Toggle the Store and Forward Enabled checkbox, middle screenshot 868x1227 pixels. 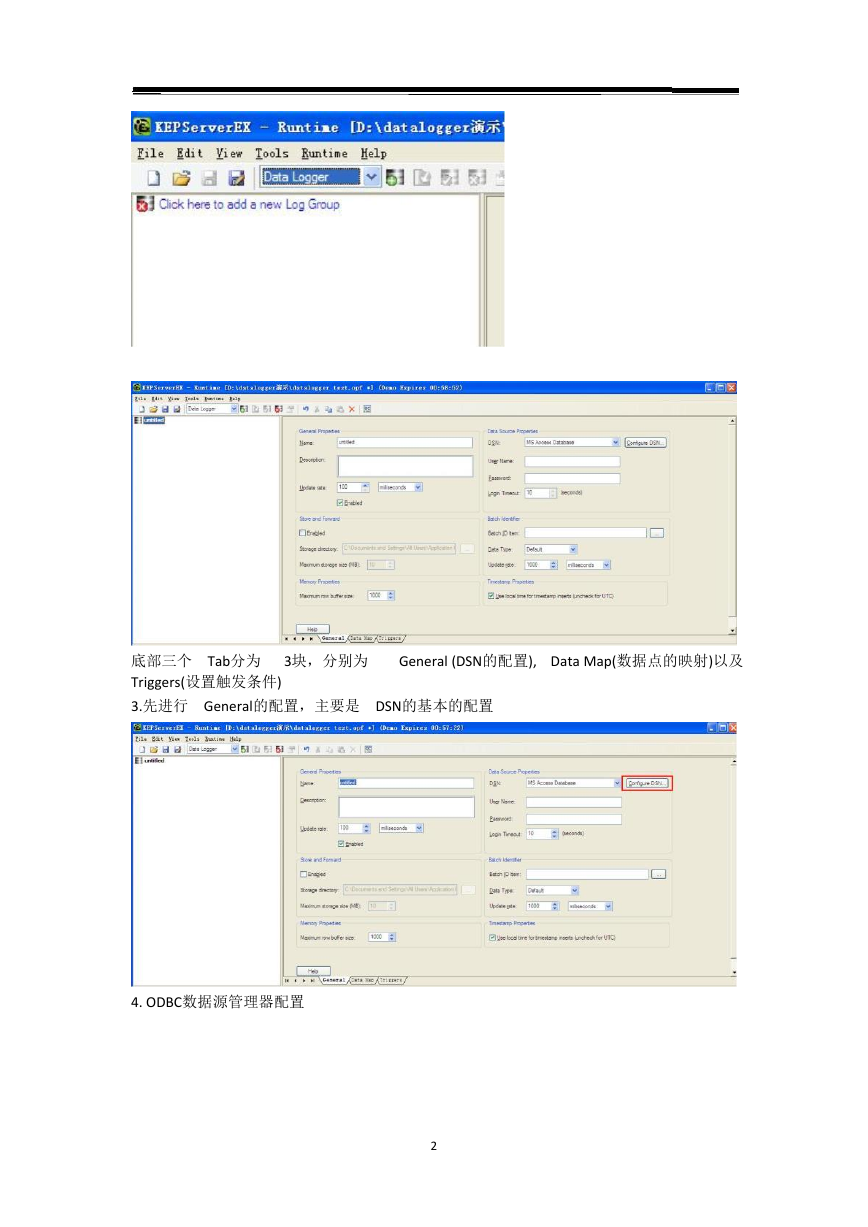tap(302, 533)
